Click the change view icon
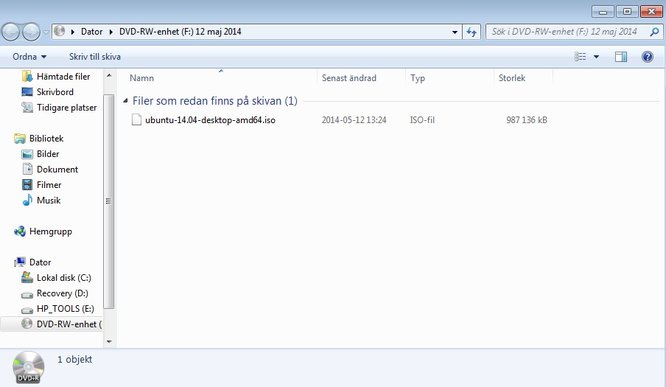The width and height of the screenshot is (666, 387). pyautogui.click(x=580, y=56)
